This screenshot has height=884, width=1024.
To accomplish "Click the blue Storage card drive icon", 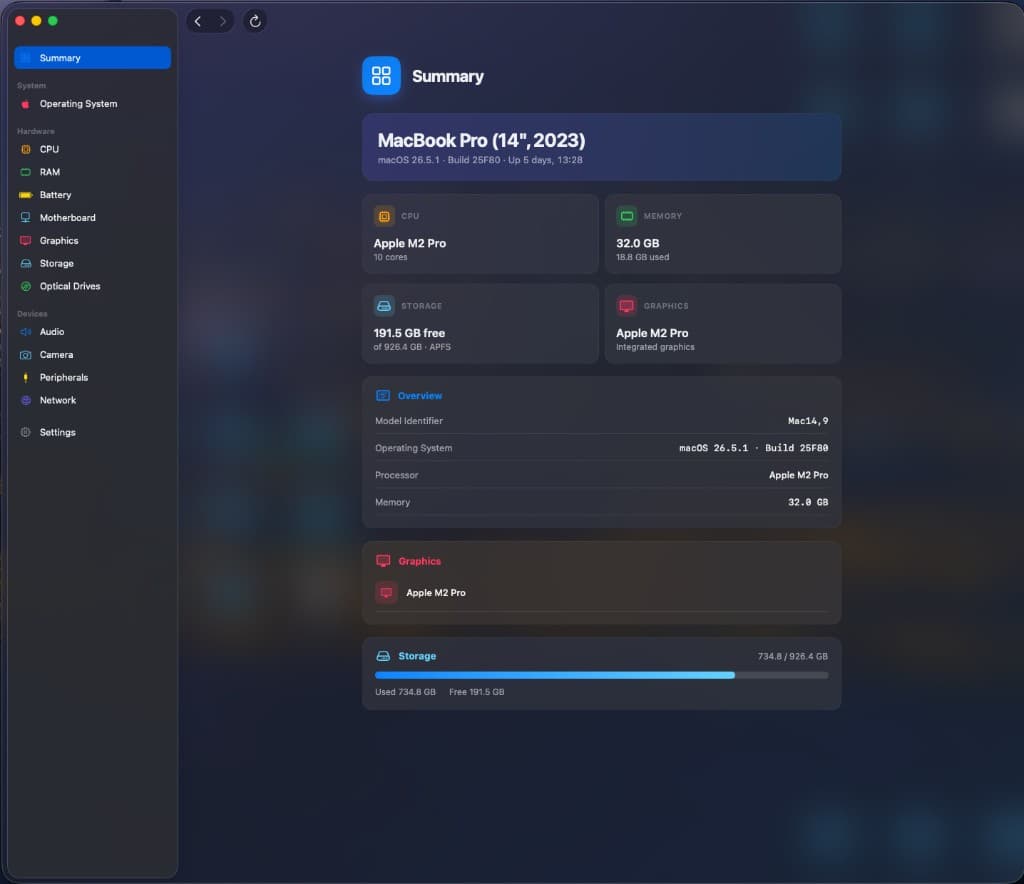I will coord(384,306).
